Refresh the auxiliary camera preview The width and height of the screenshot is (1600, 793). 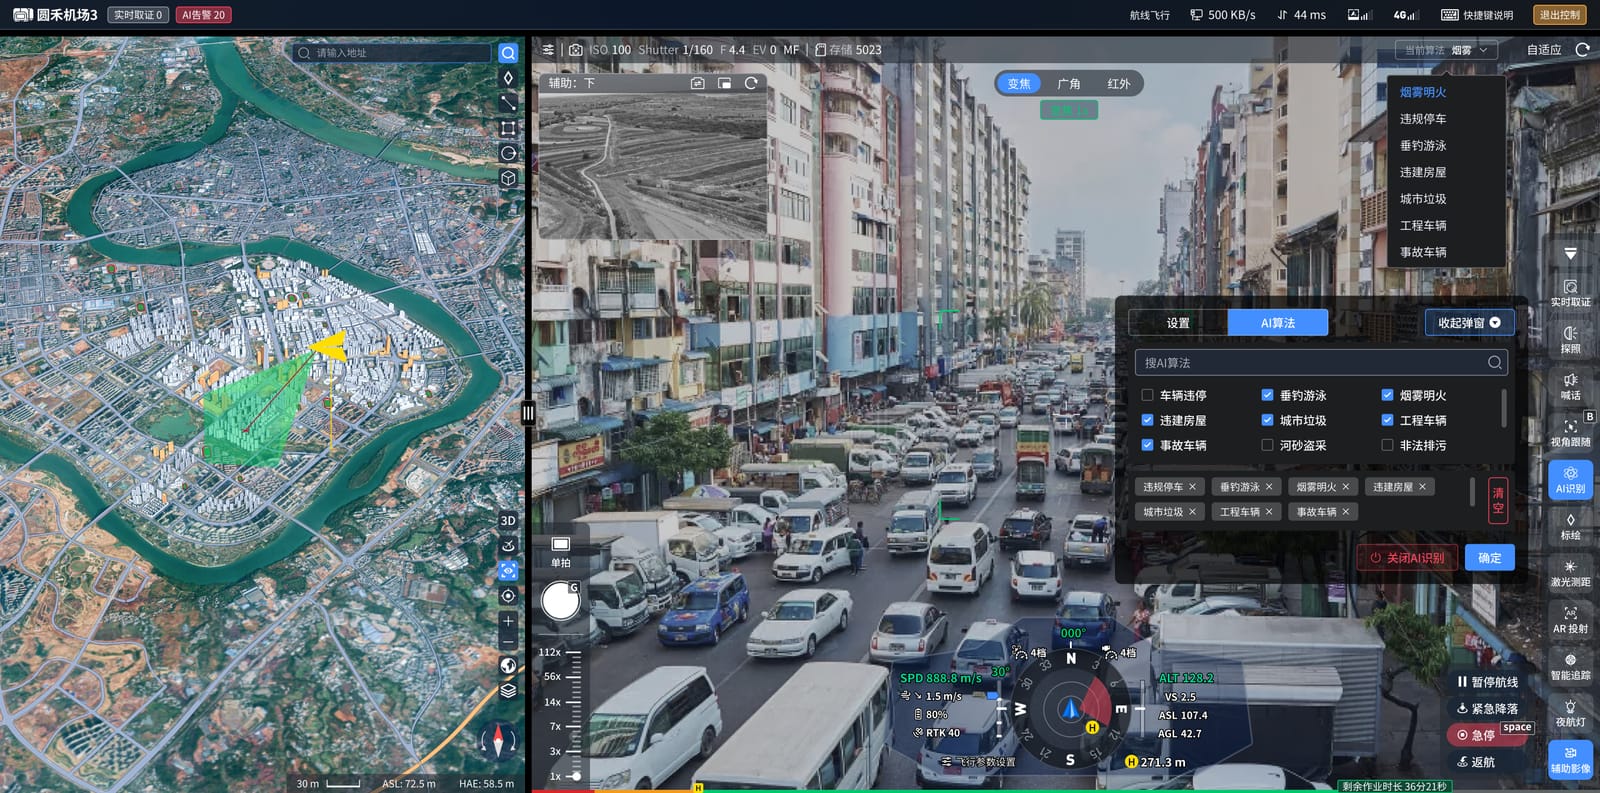751,83
